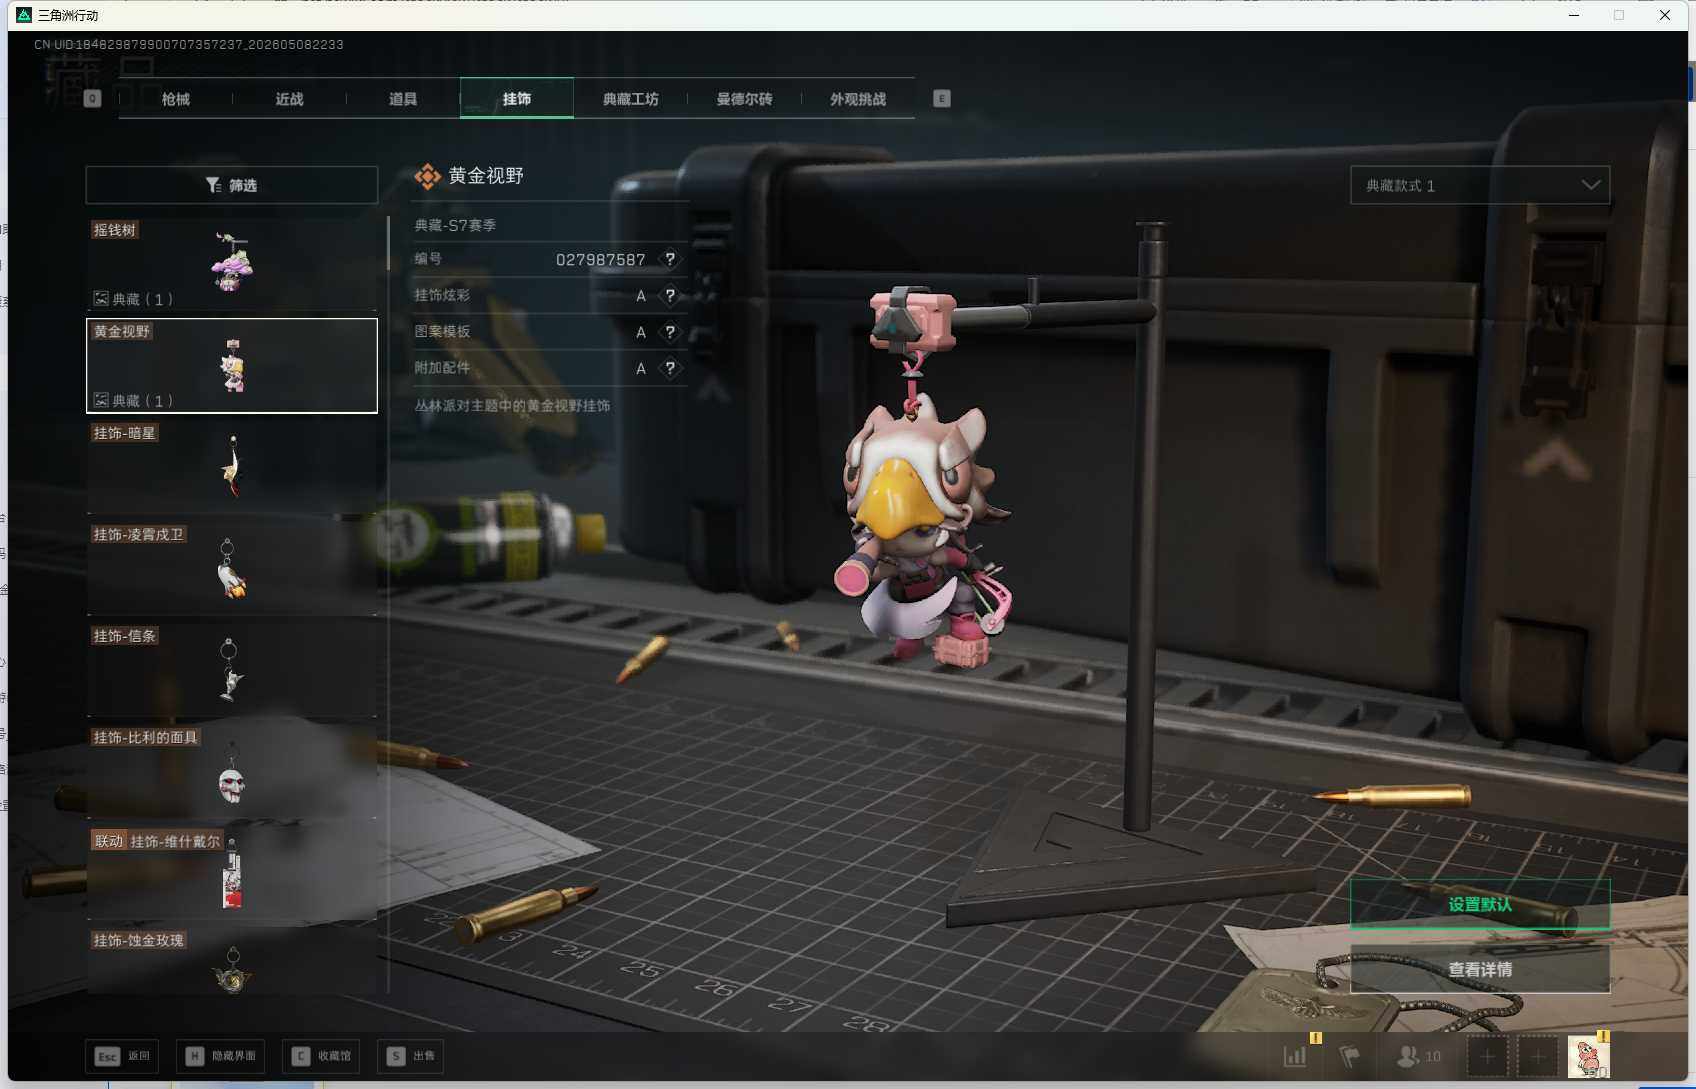
Task: Select the 摇钱树 charm thumbnail
Action: (232, 264)
